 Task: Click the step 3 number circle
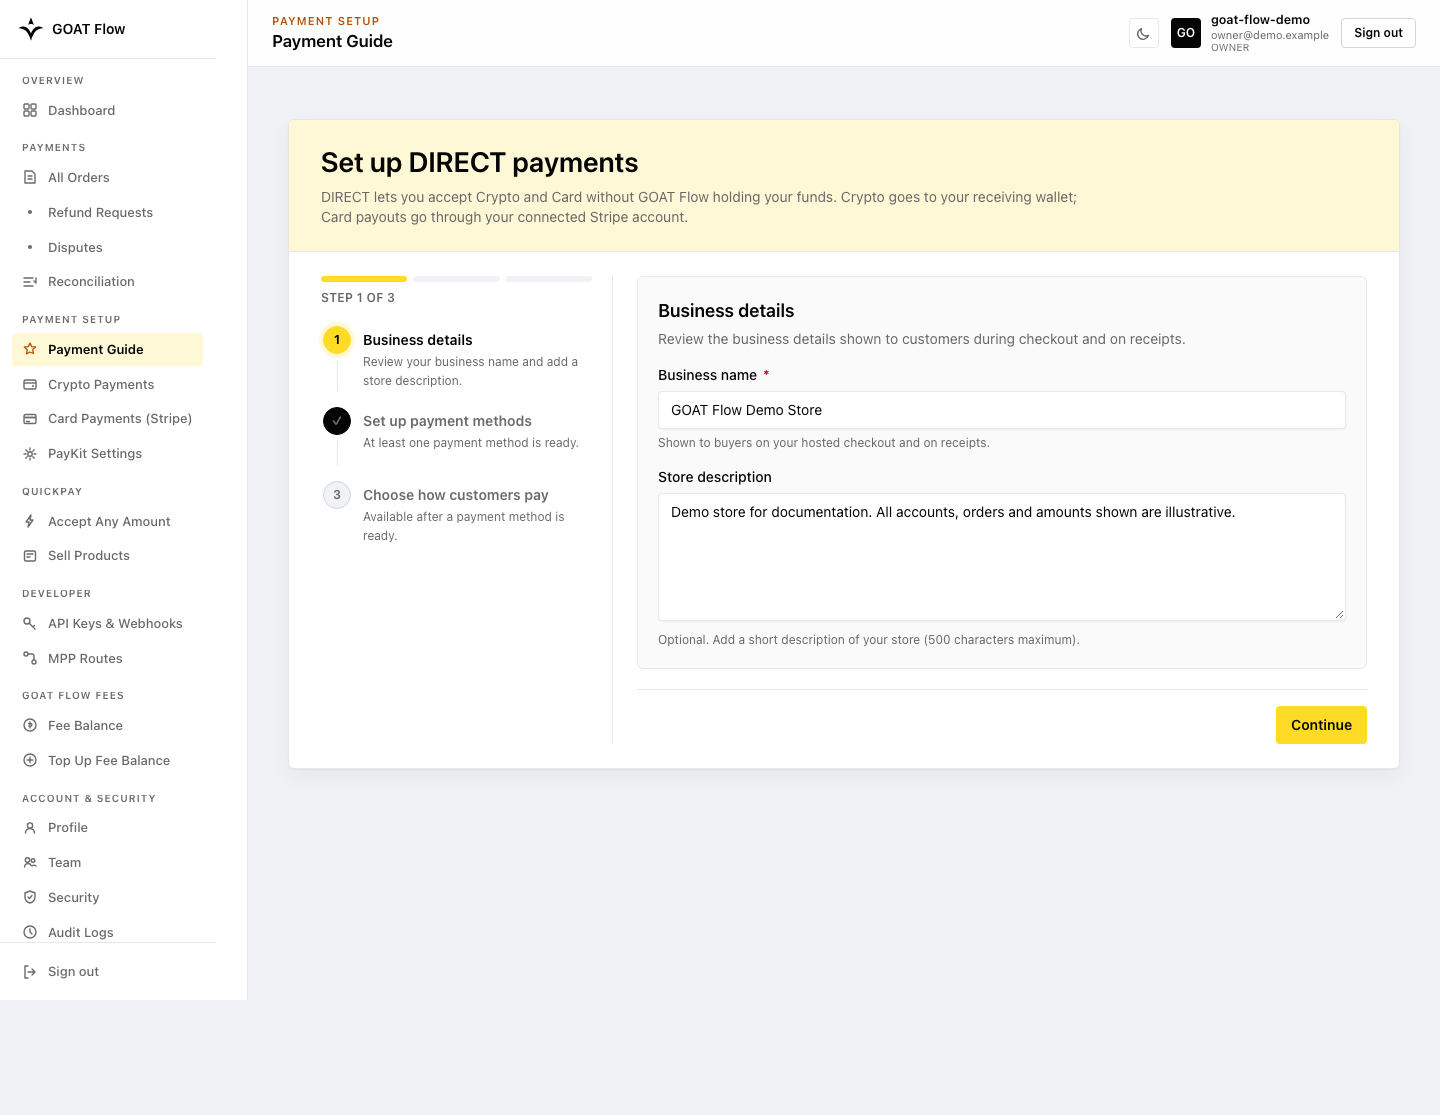tap(337, 495)
